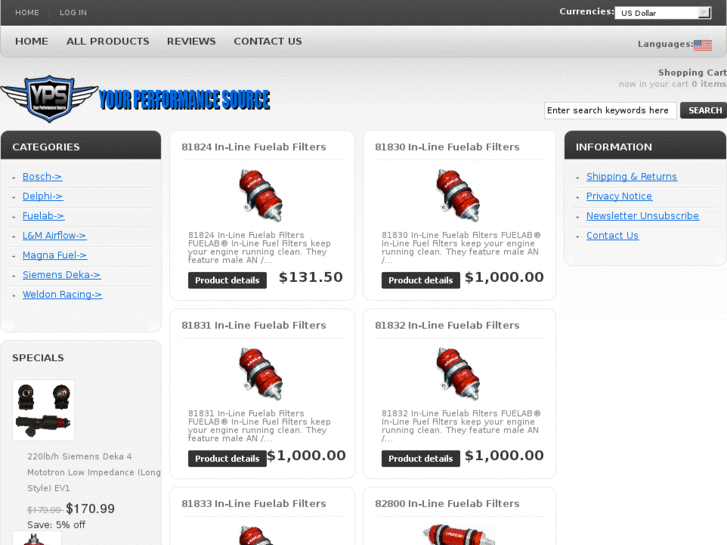Open the Shopping Cart heading link

(x=692, y=72)
